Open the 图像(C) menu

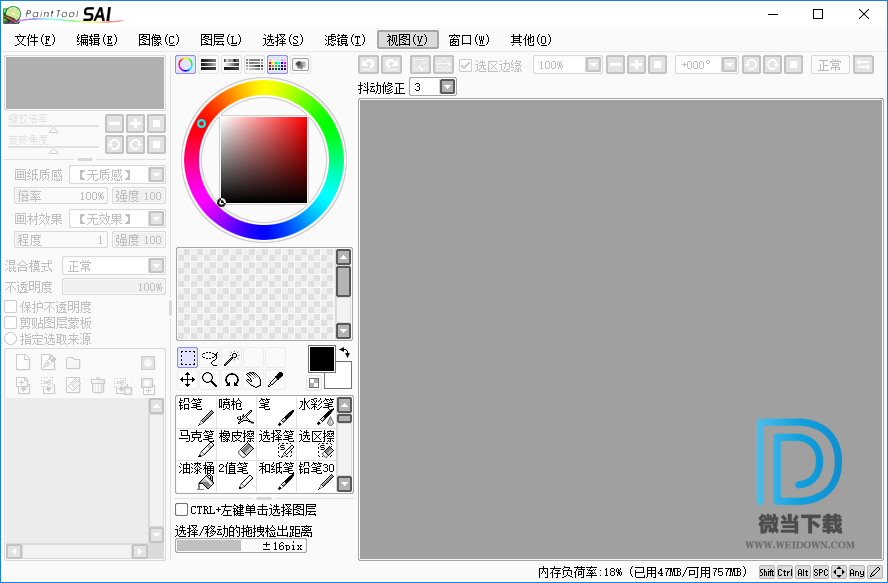[159, 40]
